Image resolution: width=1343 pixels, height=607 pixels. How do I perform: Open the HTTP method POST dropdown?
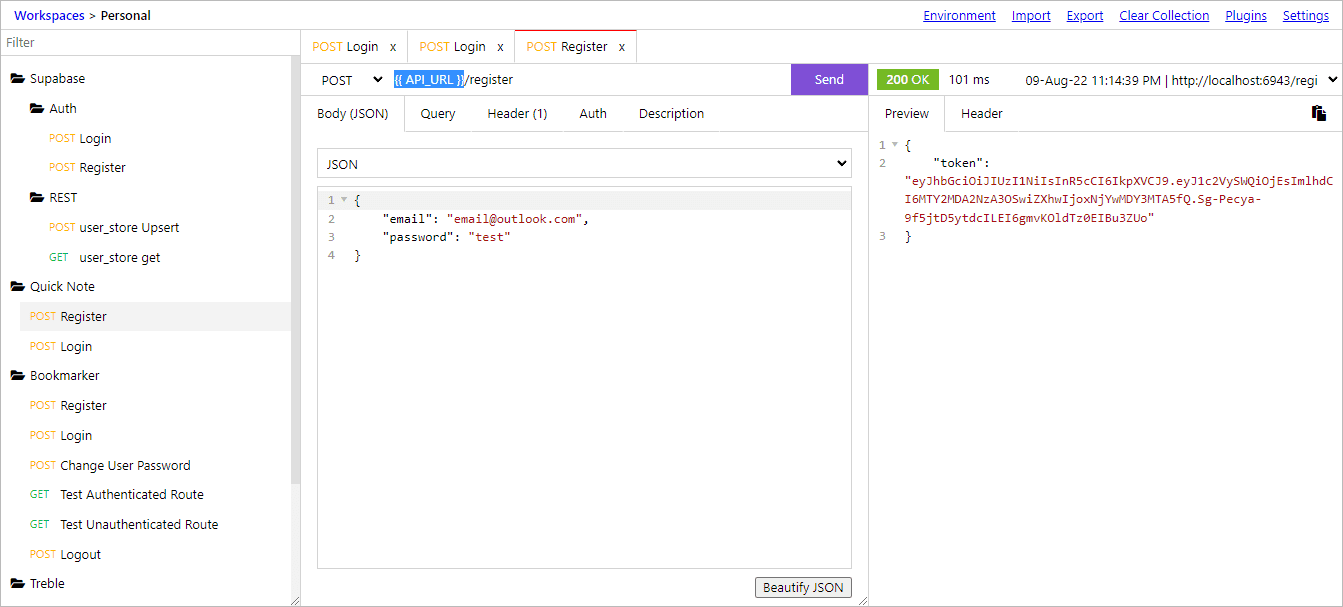[351, 80]
